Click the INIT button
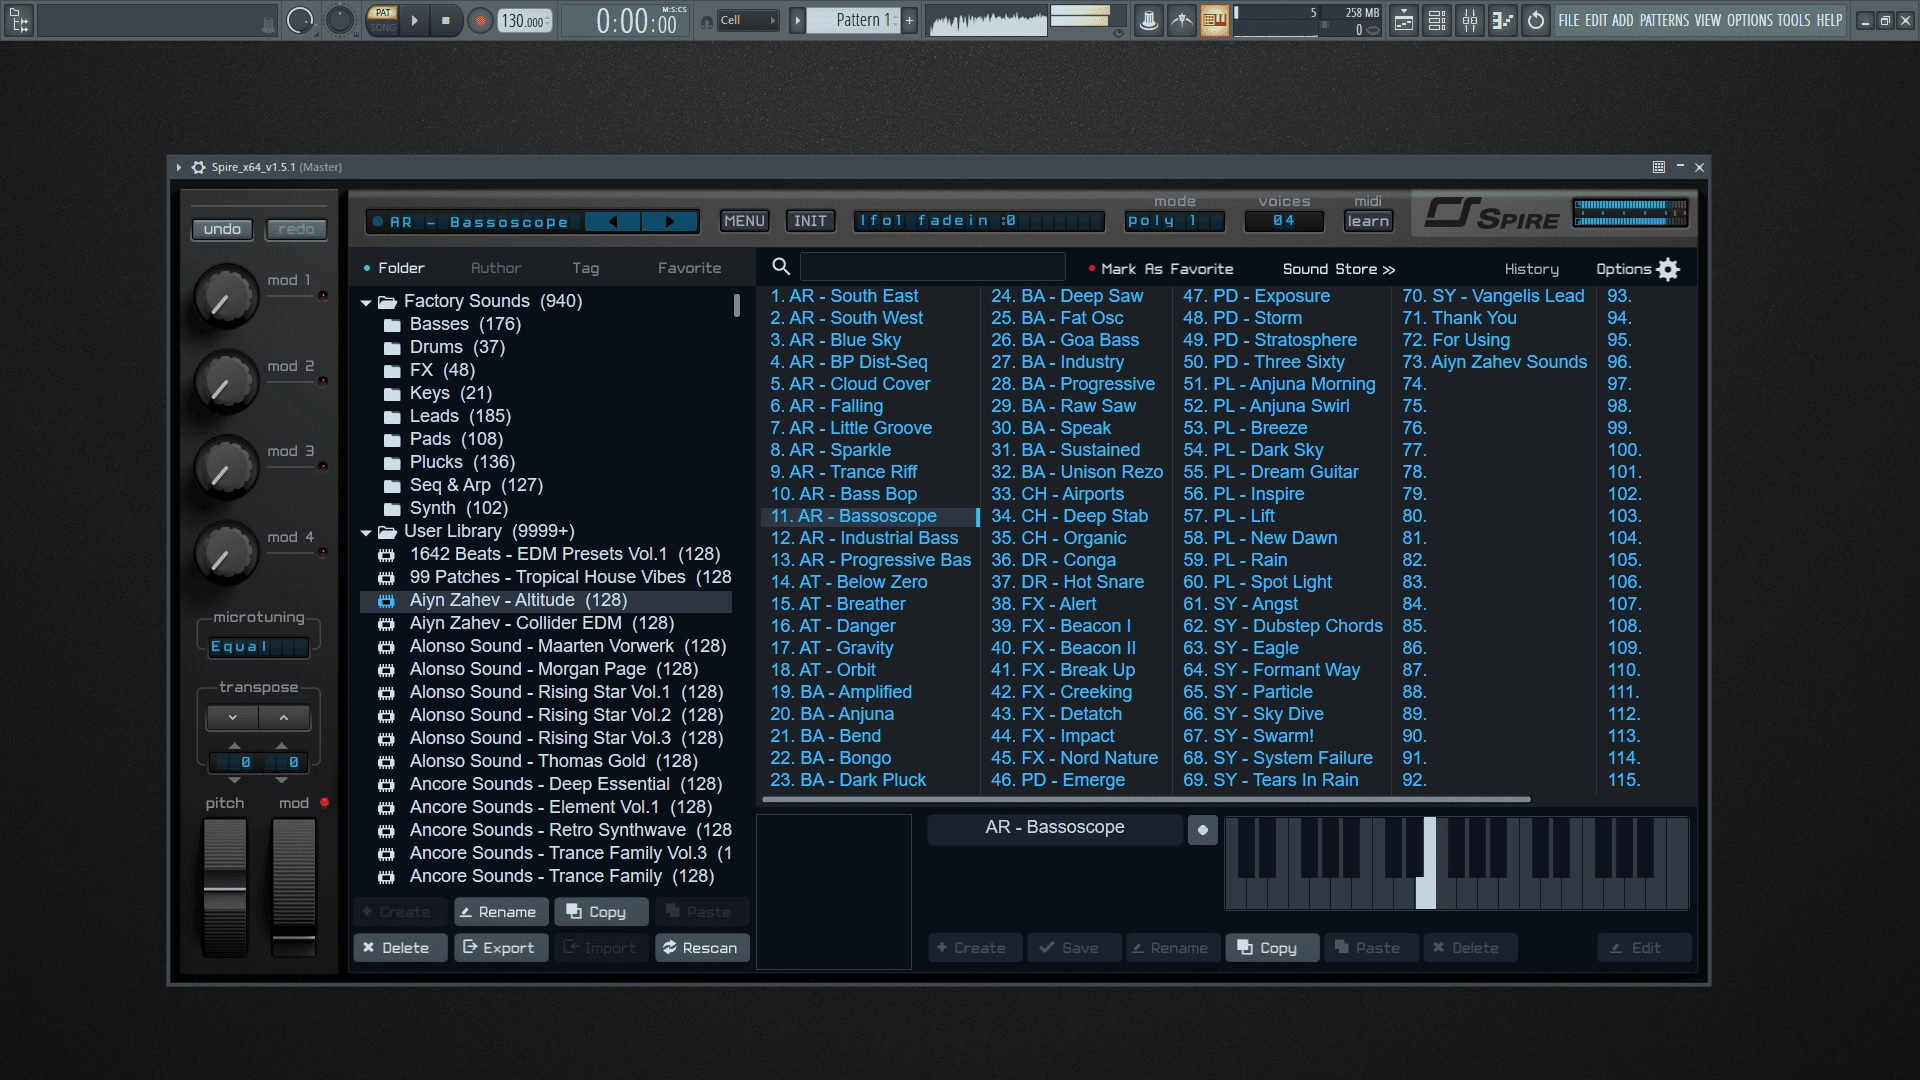Image resolution: width=1920 pixels, height=1080 pixels. tap(810, 221)
